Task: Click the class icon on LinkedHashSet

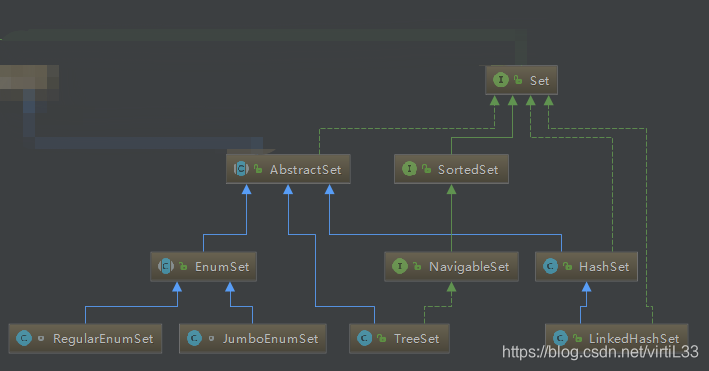Action: 560,338
